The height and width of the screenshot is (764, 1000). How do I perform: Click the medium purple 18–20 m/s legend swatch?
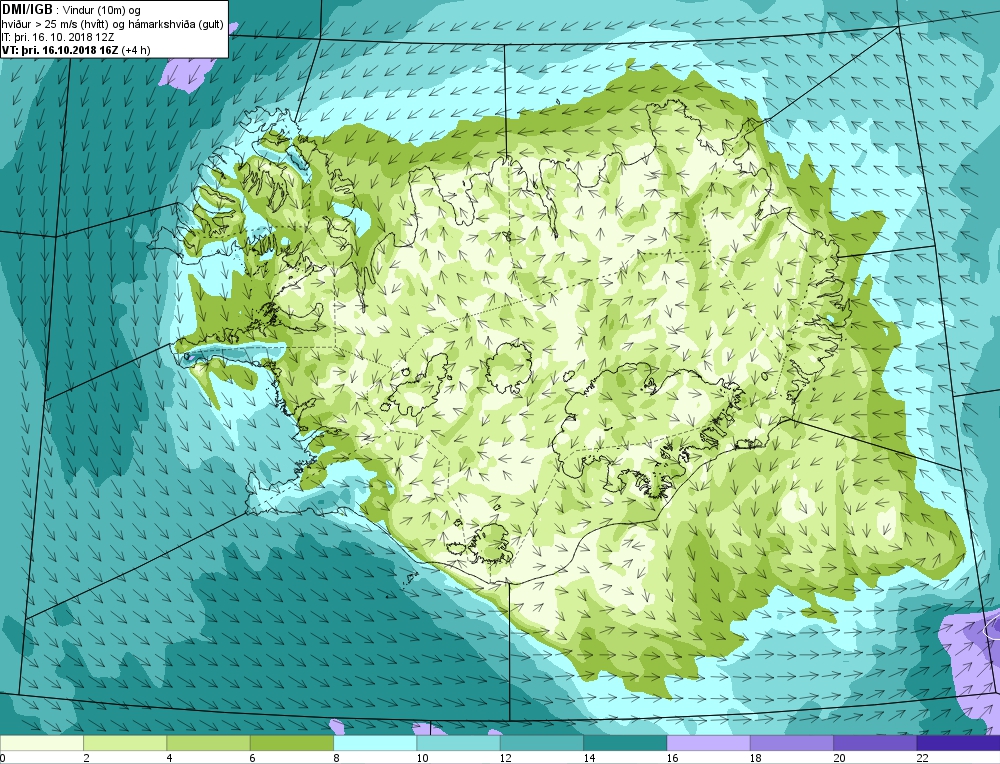[x=792, y=743]
